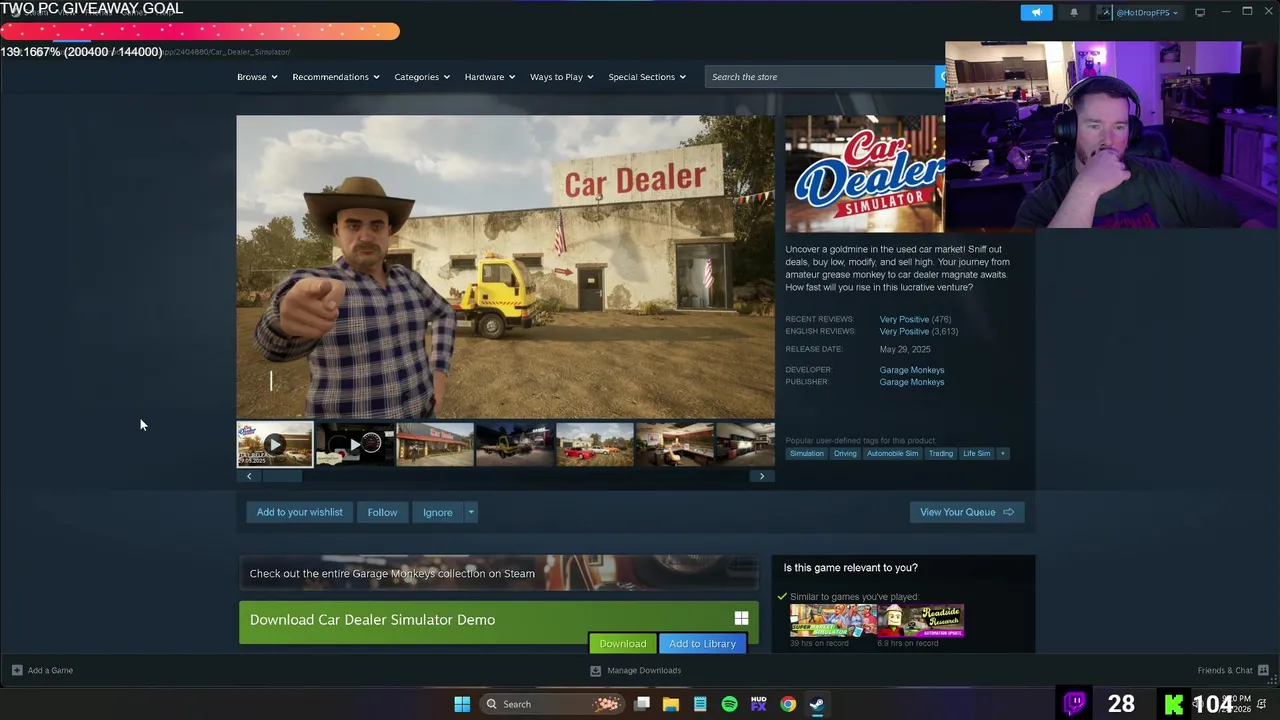Open the dropdown arrow beside Ignore
The width and height of the screenshot is (1280, 720).
471,512
